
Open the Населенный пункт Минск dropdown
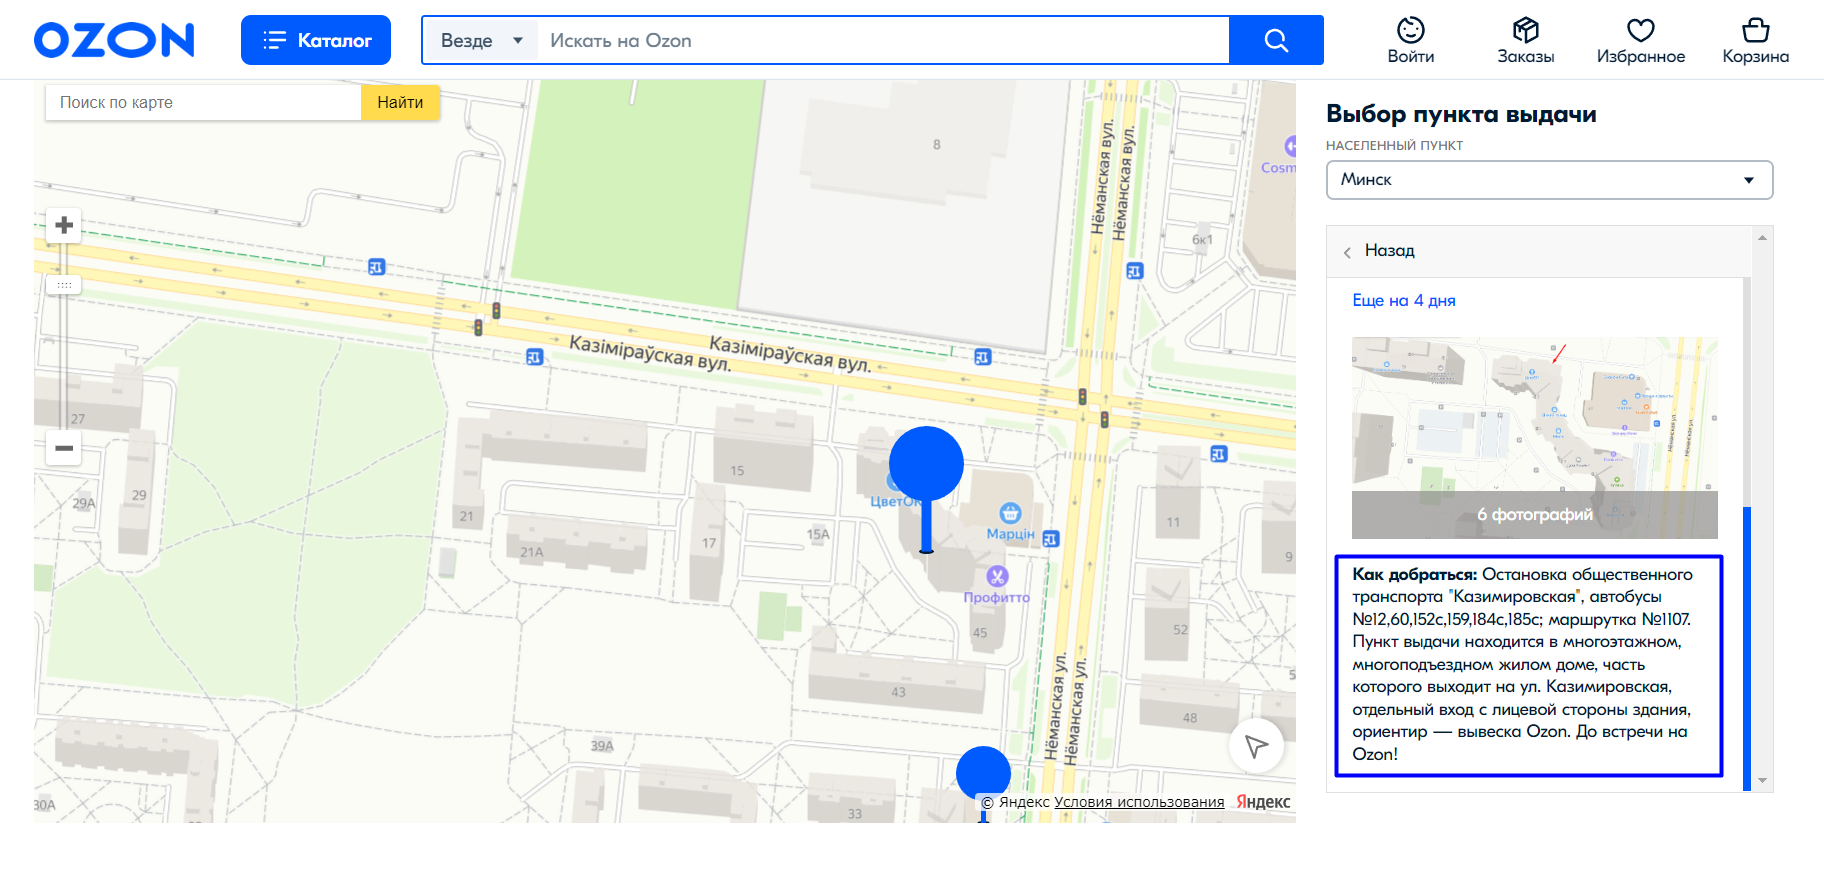pyautogui.click(x=1549, y=180)
